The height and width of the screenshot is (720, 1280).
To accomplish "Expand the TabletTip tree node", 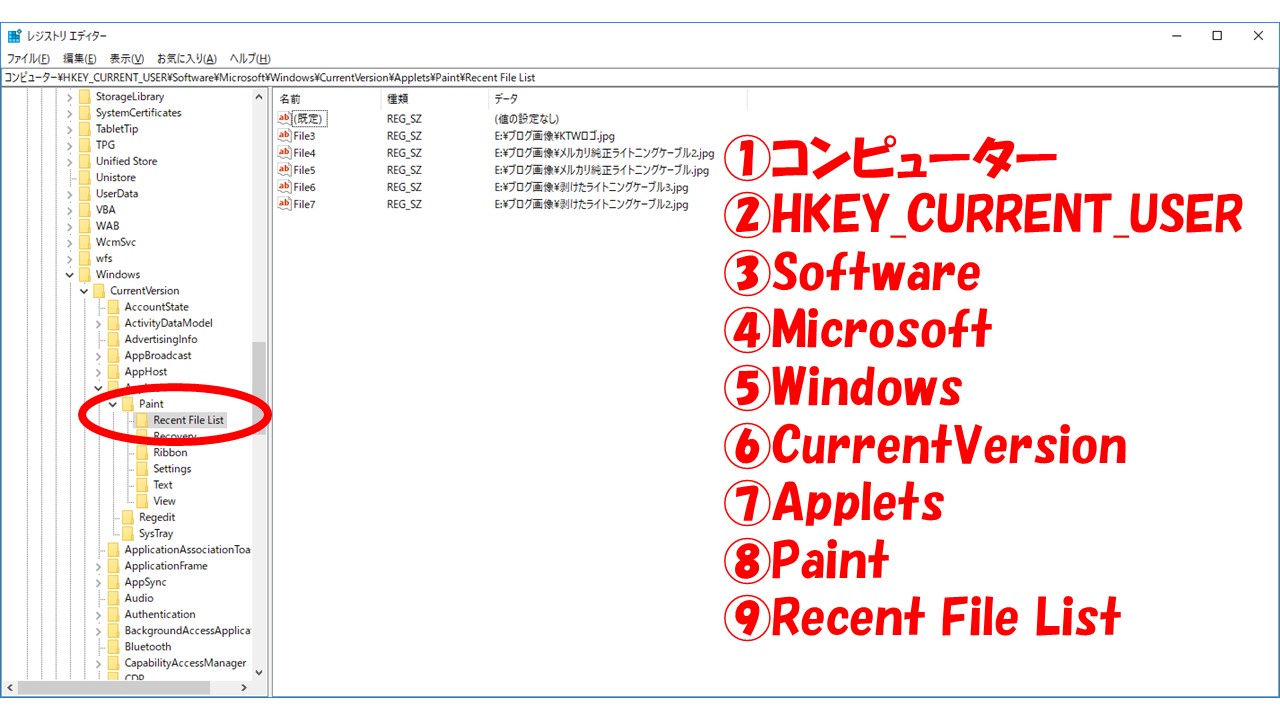I will point(69,129).
